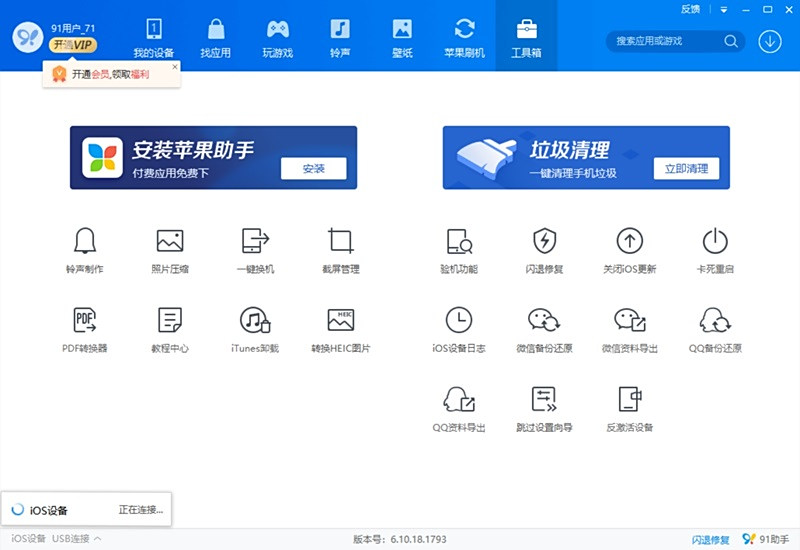Open the 截屏管理 screenshot manager
The height and width of the screenshot is (550, 800).
[x=341, y=241]
